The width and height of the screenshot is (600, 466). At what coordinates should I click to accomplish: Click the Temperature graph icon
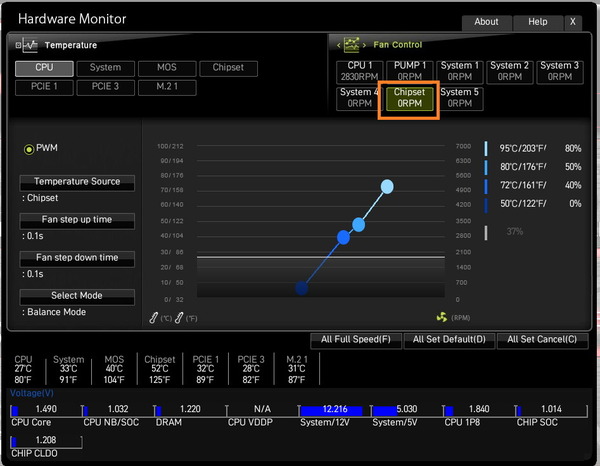[30, 45]
